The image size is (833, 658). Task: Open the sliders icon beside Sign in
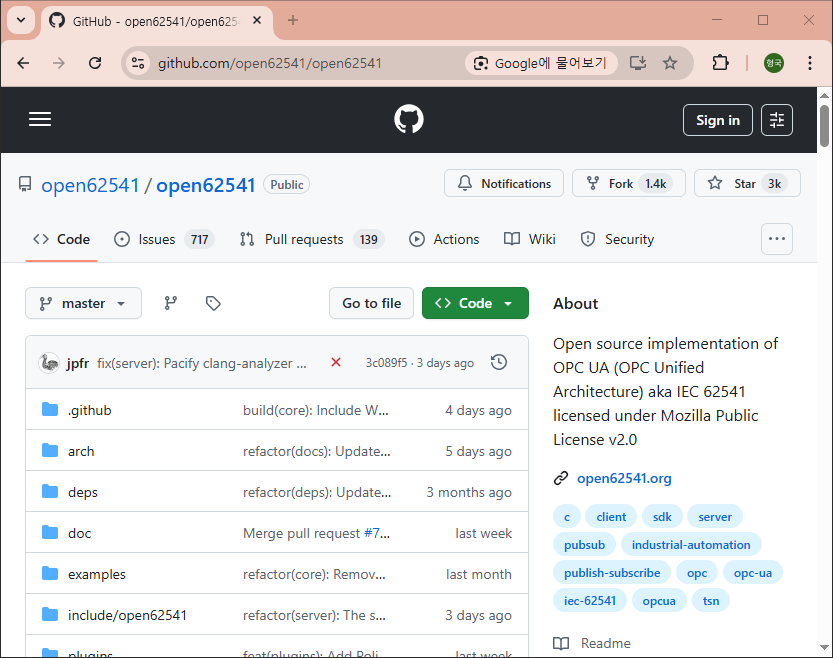(777, 120)
